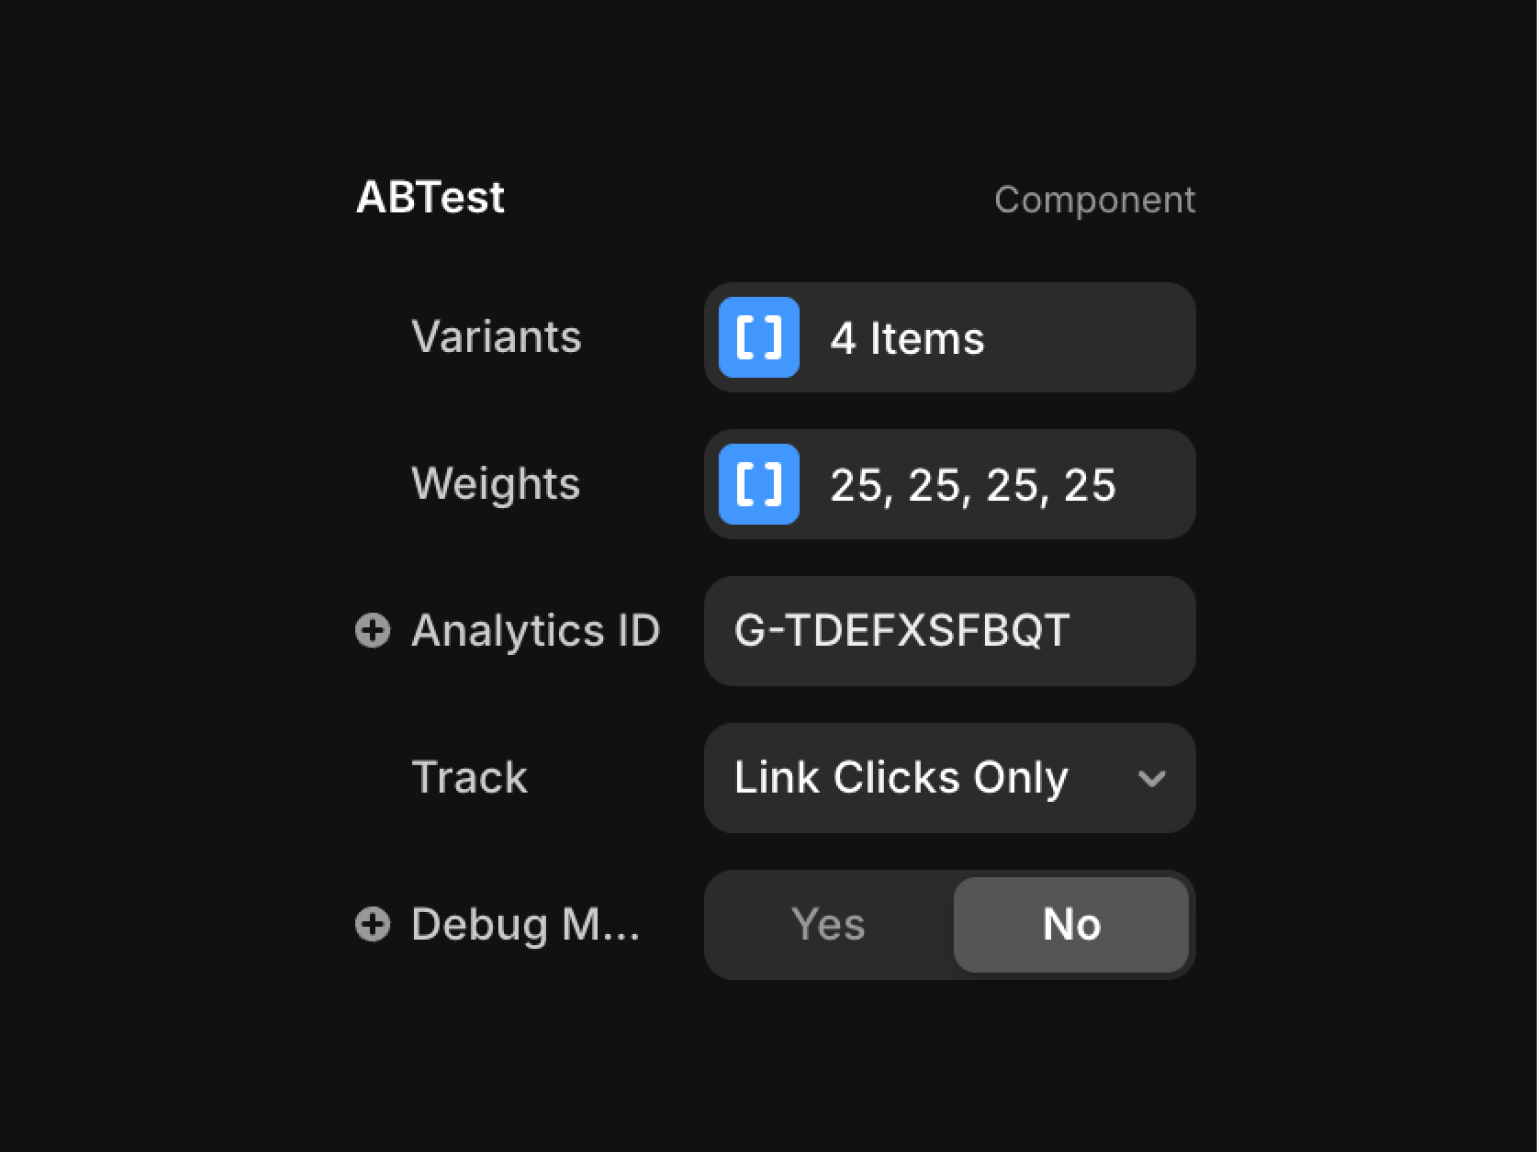1537x1152 pixels.
Task: Click the truncated 'Debug M...' label
Action: (525, 924)
